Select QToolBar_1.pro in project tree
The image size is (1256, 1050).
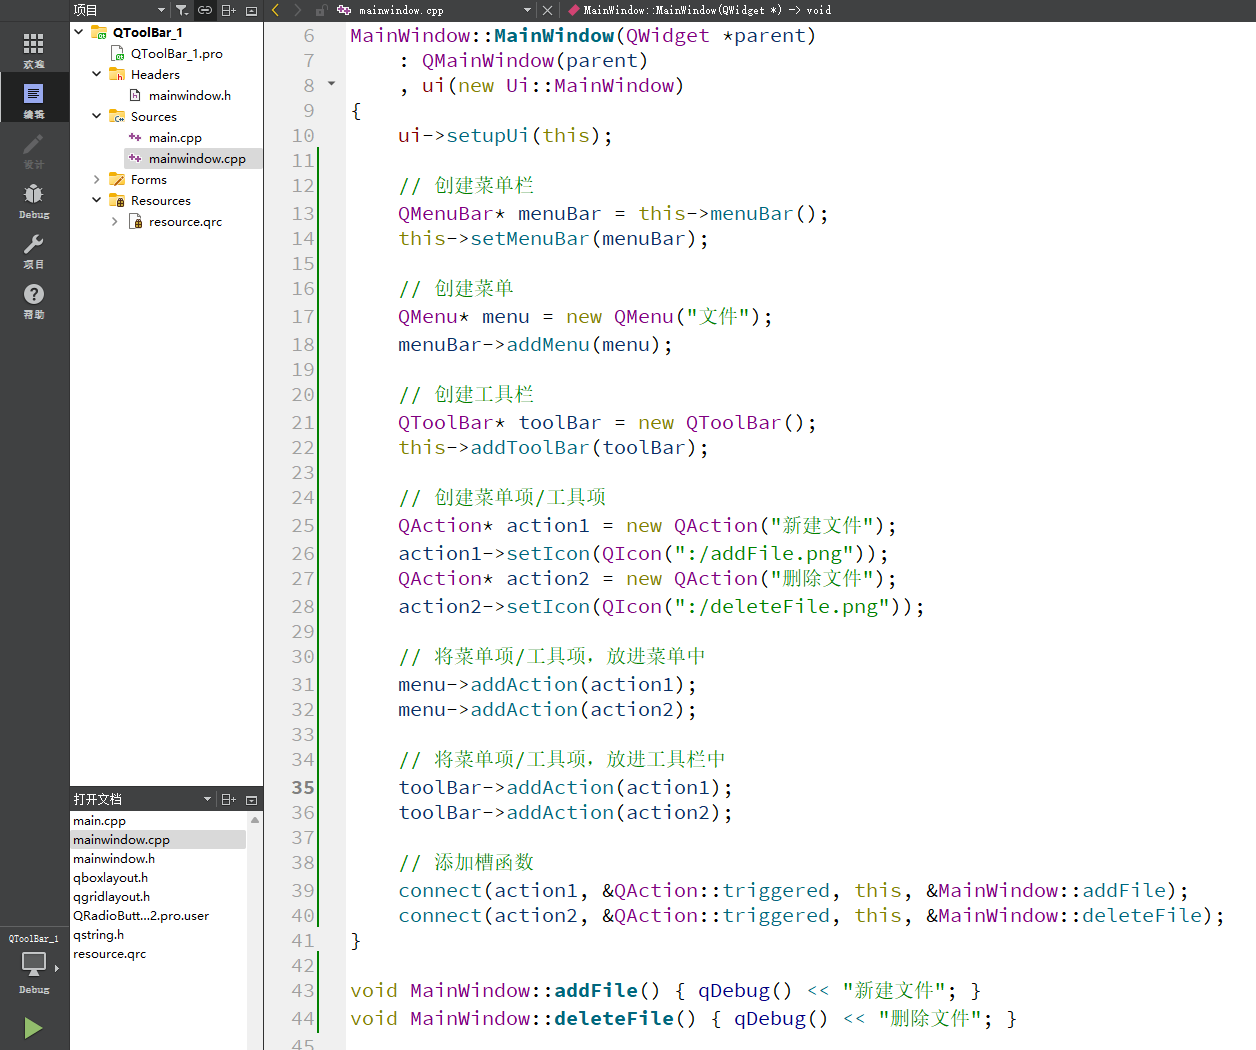click(x=177, y=53)
